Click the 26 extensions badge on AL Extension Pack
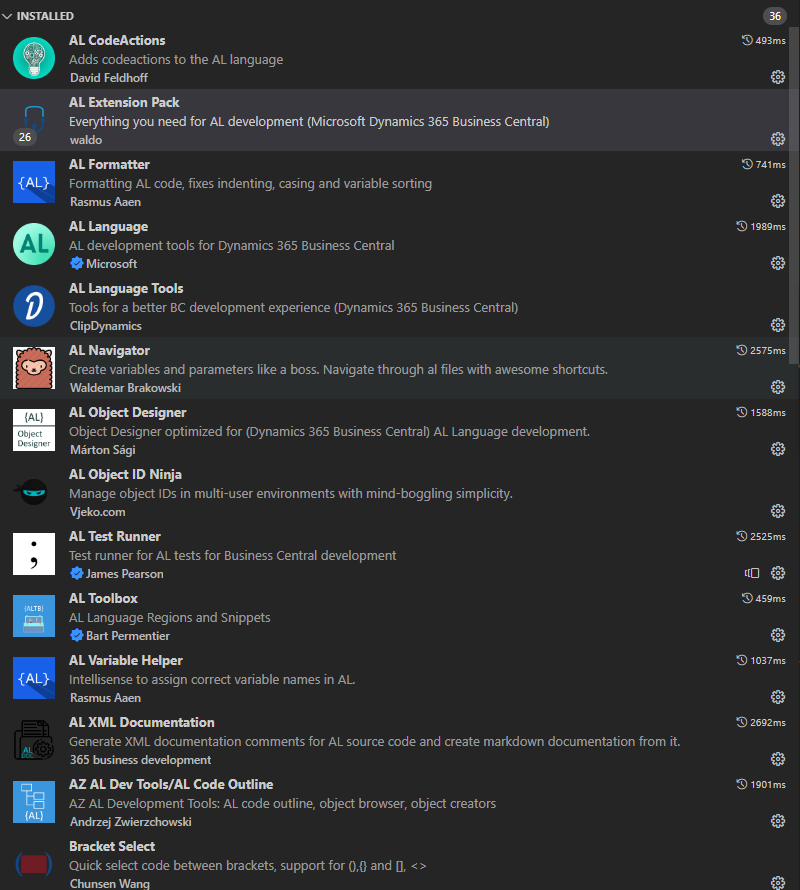This screenshot has height=890, width=800. [25, 137]
